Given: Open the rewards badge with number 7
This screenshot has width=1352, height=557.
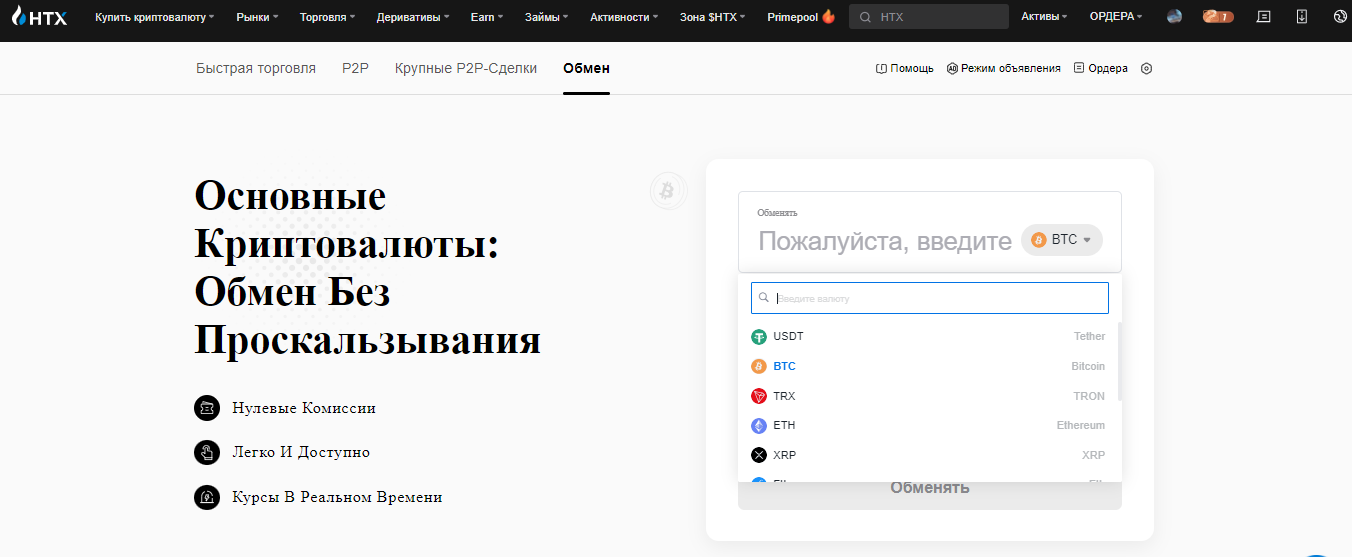Looking at the screenshot, I should pos(1217,17).
